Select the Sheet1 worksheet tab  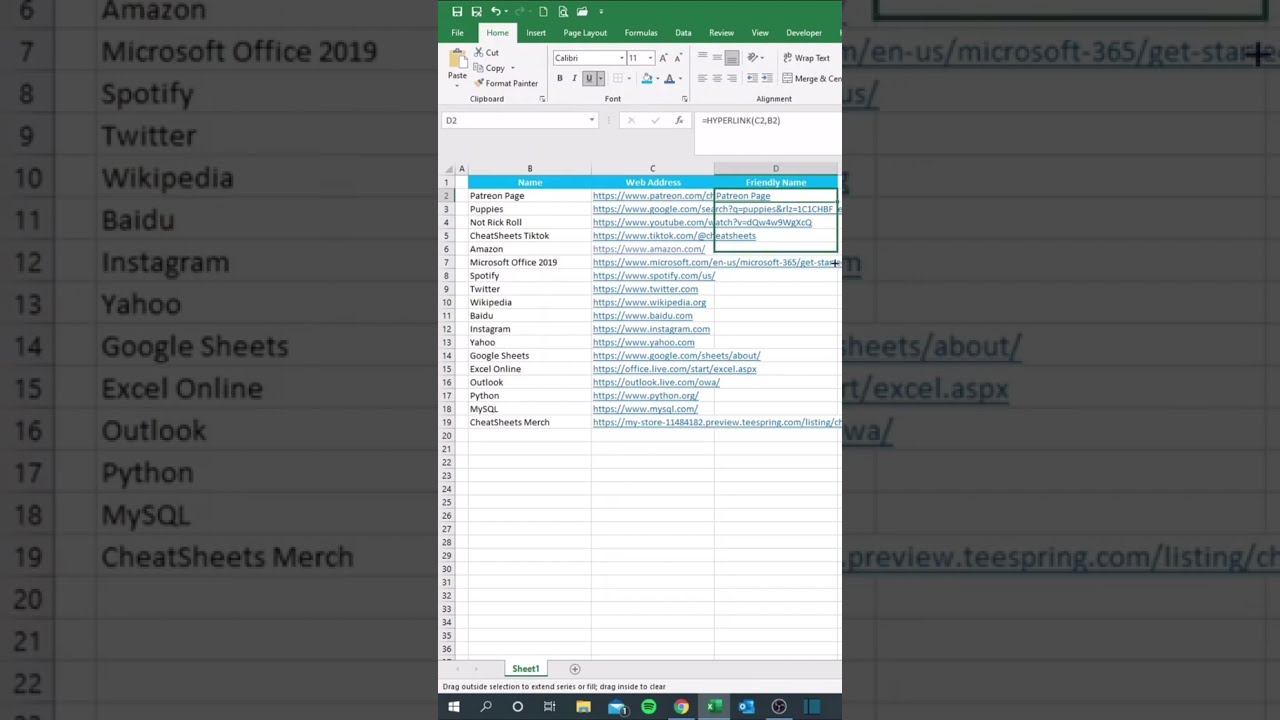[525, 669]
